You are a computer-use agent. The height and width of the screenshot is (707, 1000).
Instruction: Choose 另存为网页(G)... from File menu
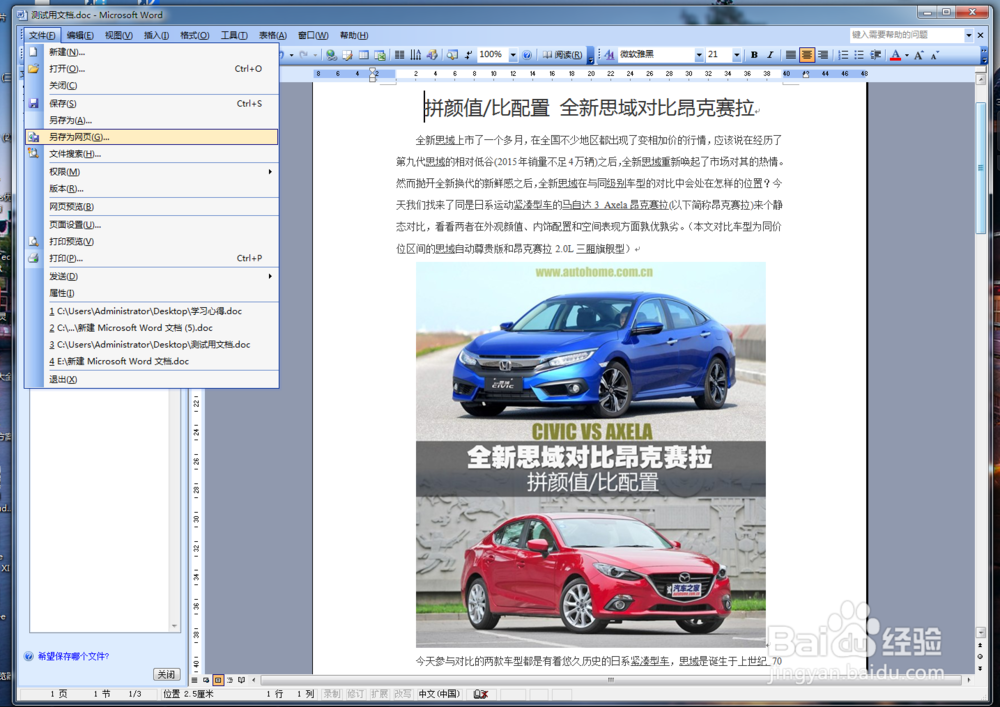coord(151,136)
